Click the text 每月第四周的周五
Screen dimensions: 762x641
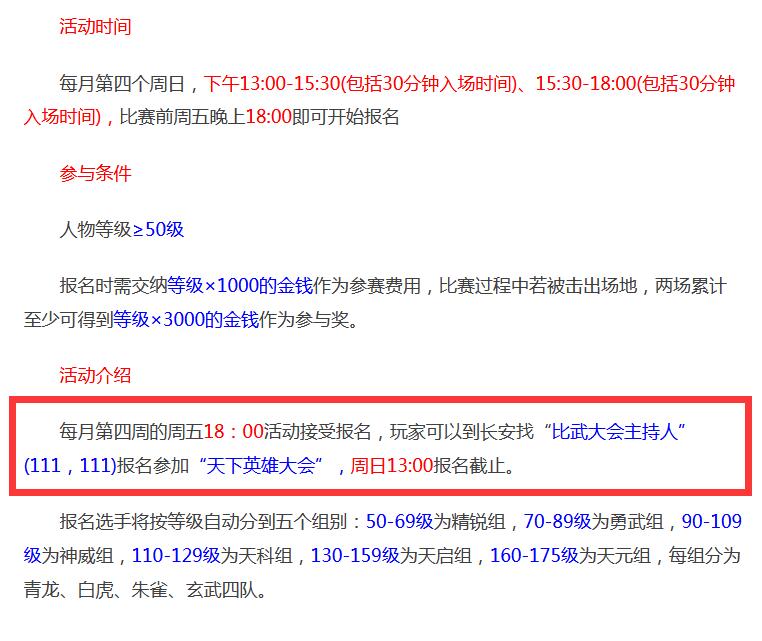(x=131, y=431)
